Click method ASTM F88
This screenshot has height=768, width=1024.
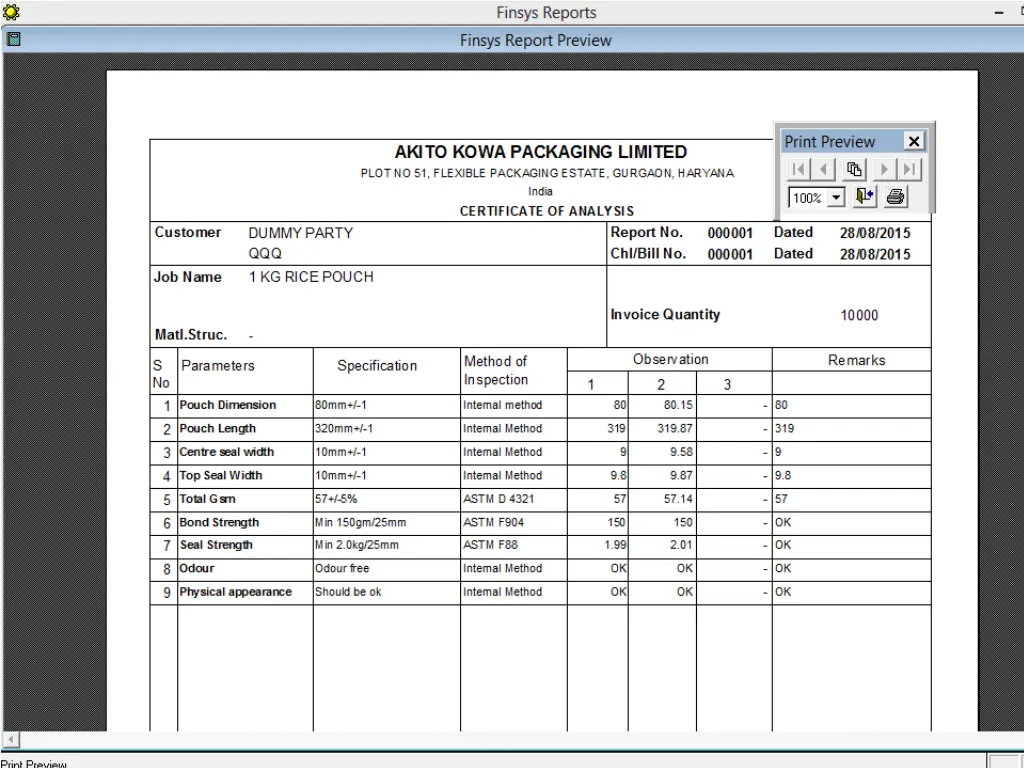point(490,545)
